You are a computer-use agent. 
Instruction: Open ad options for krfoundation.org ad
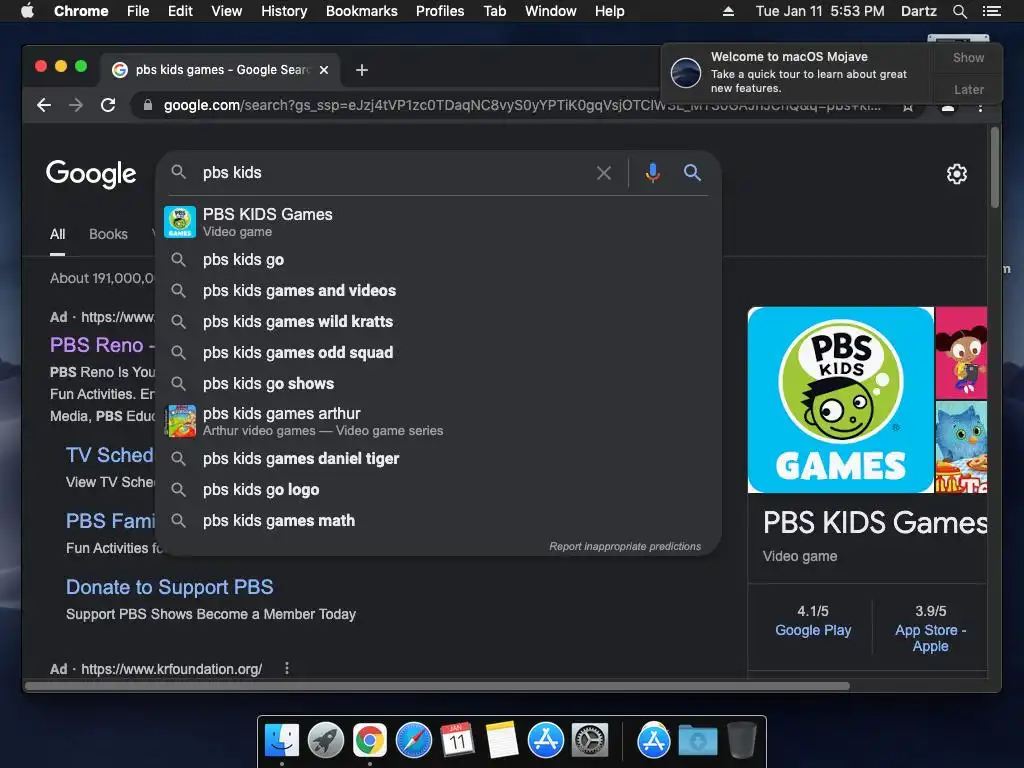click(x=287, y=668)
